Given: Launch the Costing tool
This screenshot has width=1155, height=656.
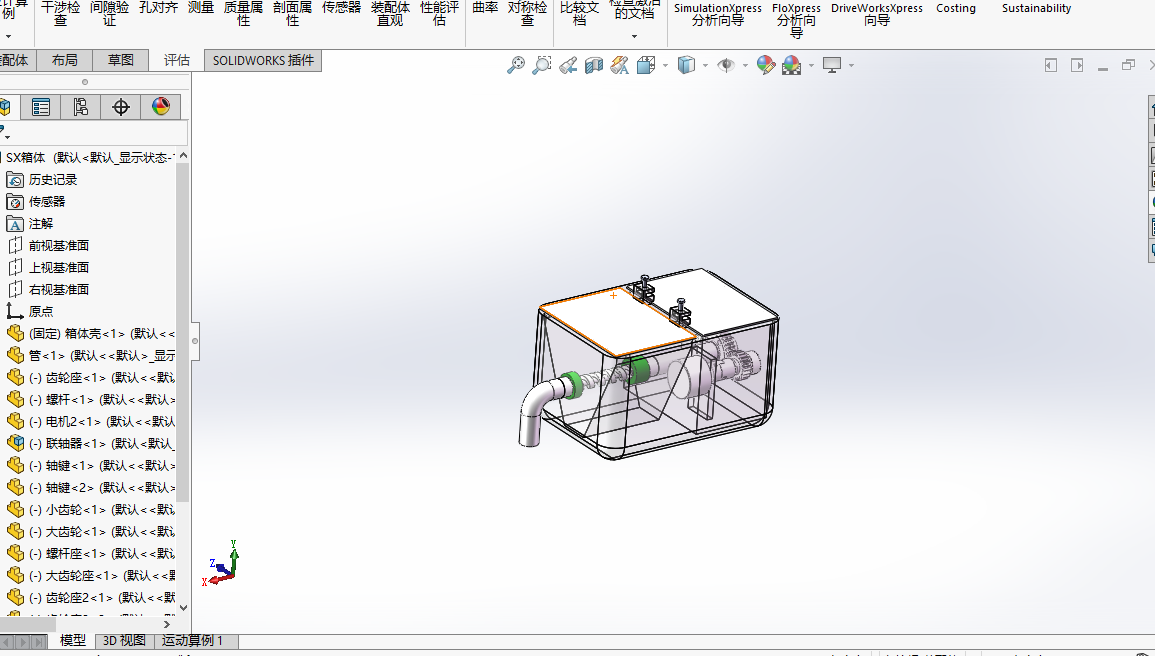Looking at the screenshot, I should pos(955,8).
